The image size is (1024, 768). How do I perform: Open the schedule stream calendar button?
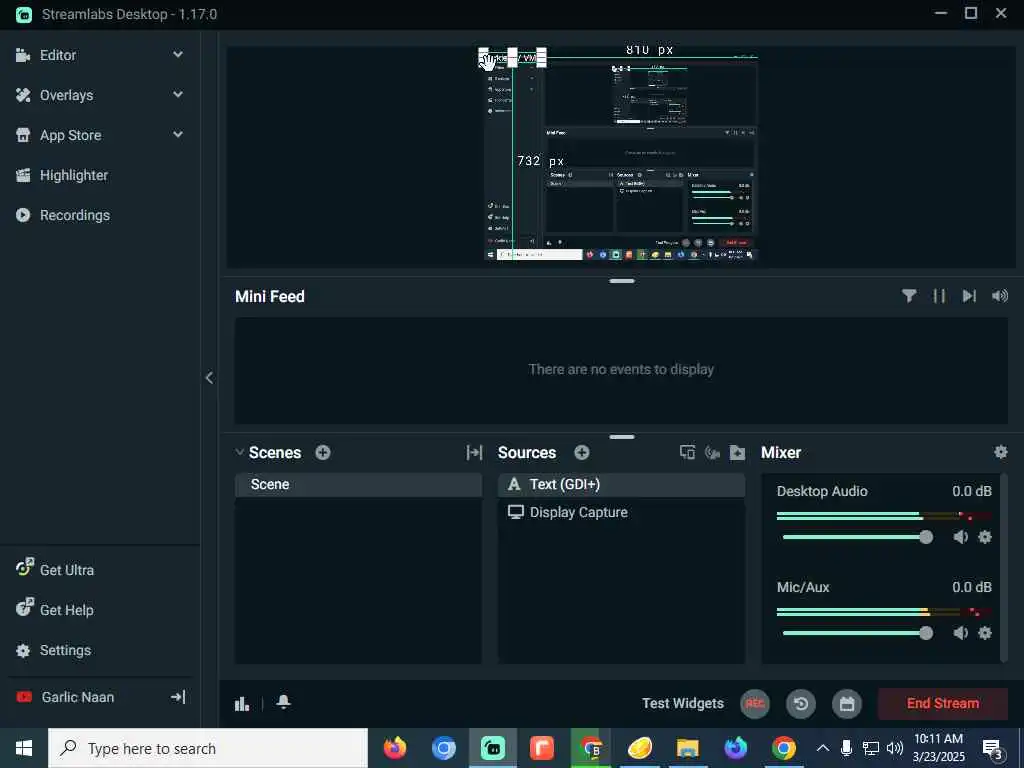click(847, 703)
